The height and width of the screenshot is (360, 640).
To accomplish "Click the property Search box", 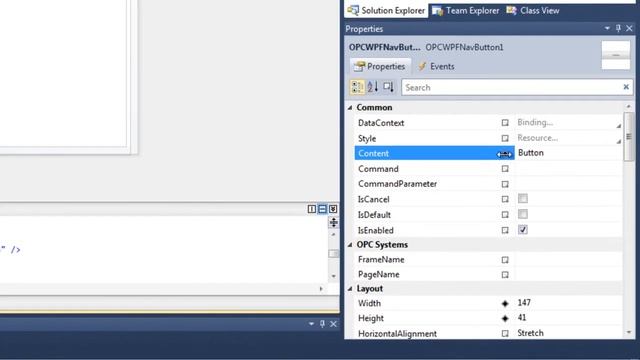I will tap(511, 87).
